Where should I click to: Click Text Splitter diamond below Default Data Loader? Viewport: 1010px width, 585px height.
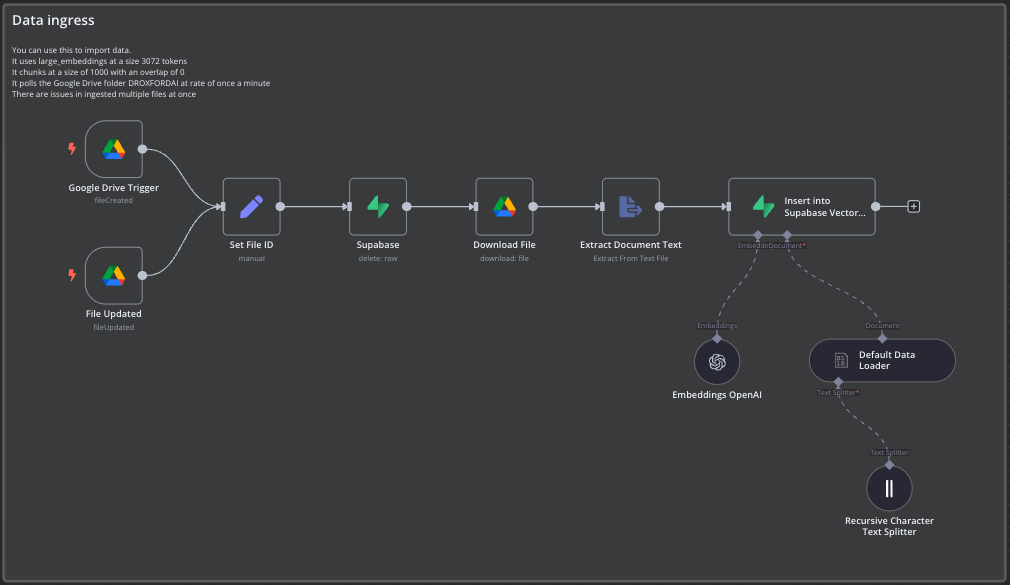coord(838,383)
